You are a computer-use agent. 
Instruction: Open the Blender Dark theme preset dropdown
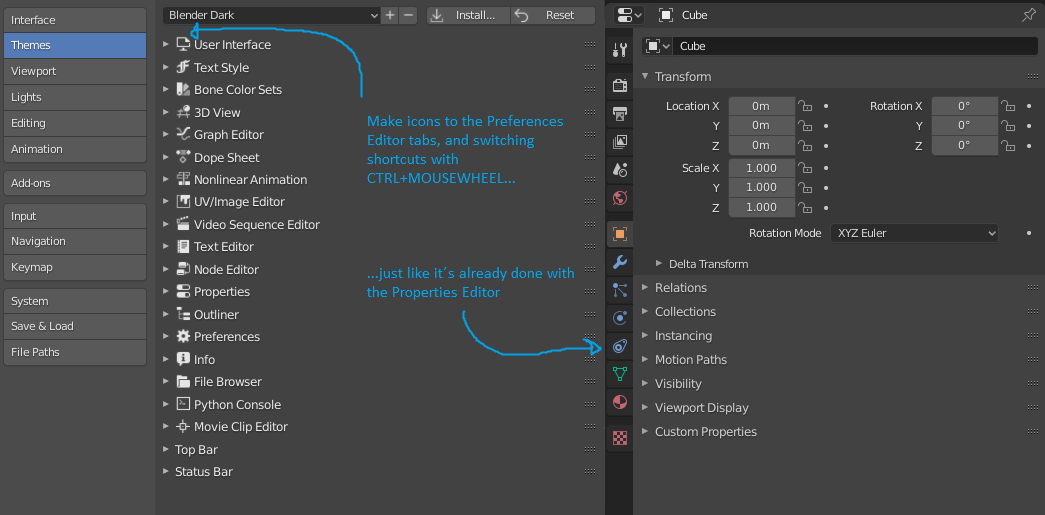pyautogui.click(x=272, y=15)
